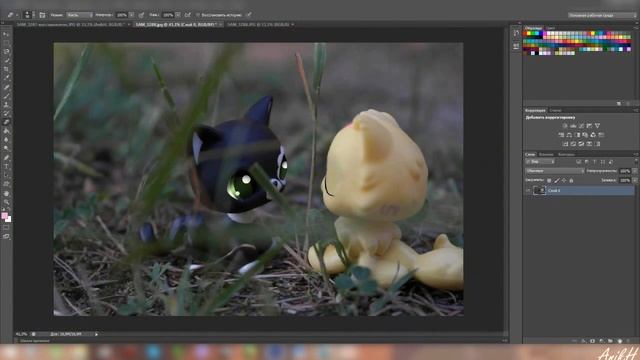Select the Zoom tool
This screenshot has width=640, height=360.
pyautogui.click(x=6, y=202)
